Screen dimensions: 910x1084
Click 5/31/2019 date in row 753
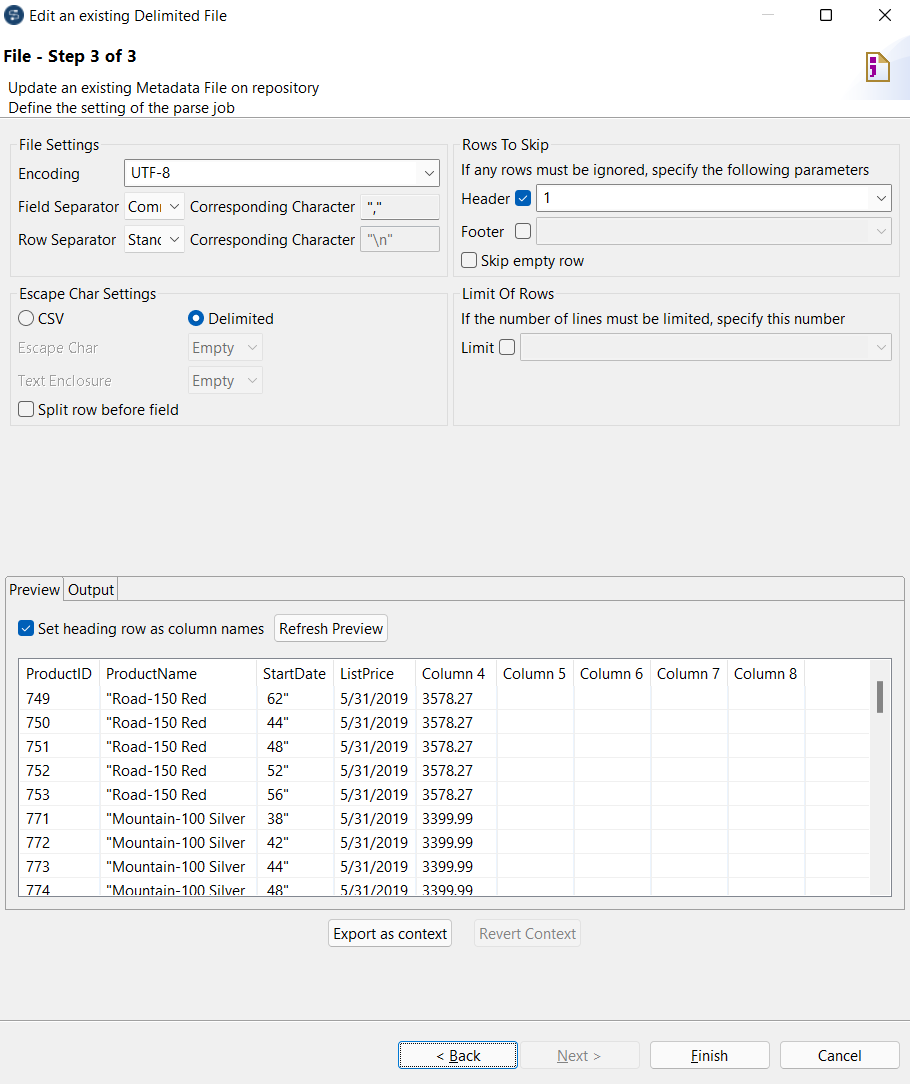tap(374, 794)
